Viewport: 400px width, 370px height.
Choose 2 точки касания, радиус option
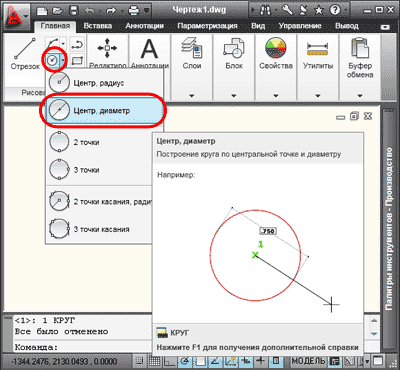point(99,202)
